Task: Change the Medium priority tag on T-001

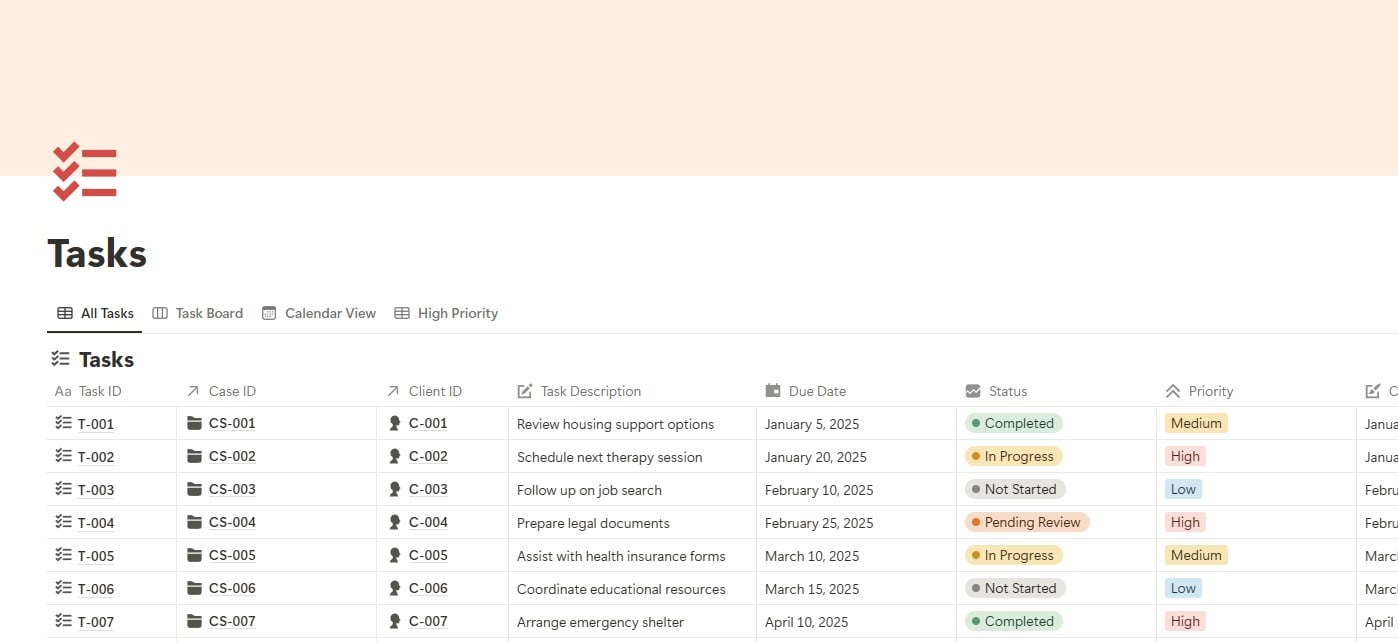Action: coord(1196,424)
